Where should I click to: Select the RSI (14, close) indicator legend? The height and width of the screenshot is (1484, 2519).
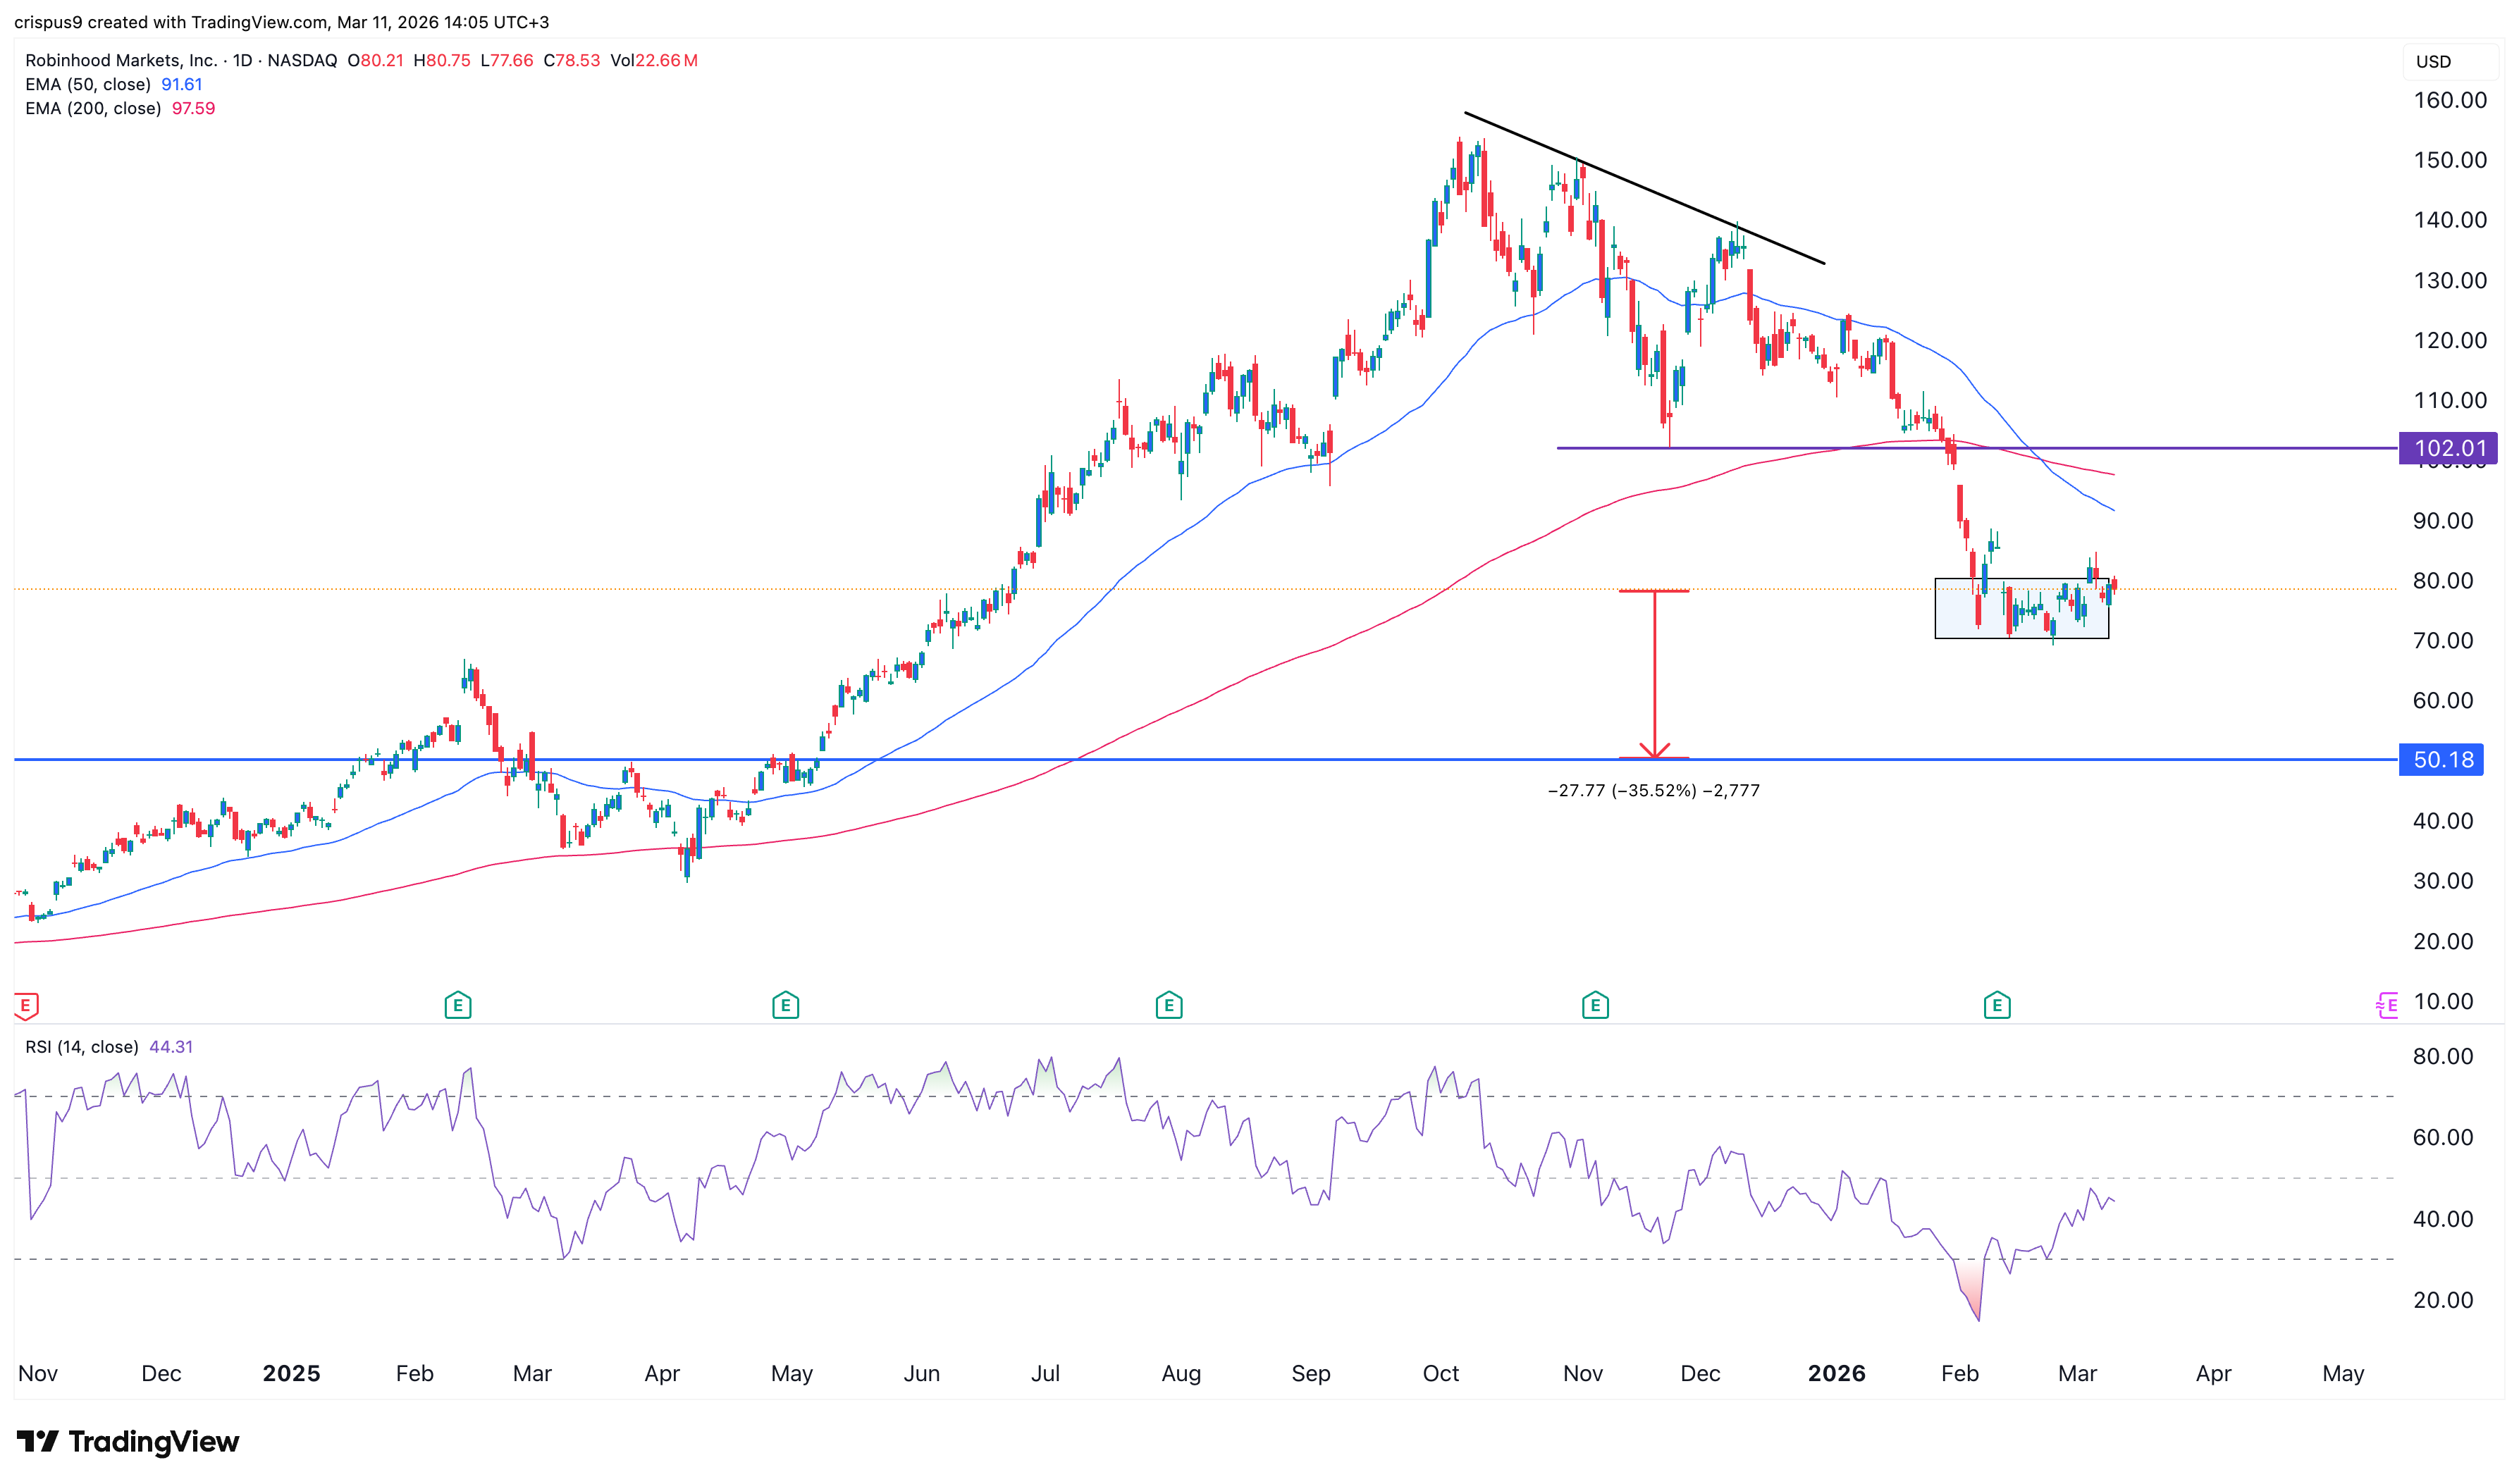tap(82, 1047)
